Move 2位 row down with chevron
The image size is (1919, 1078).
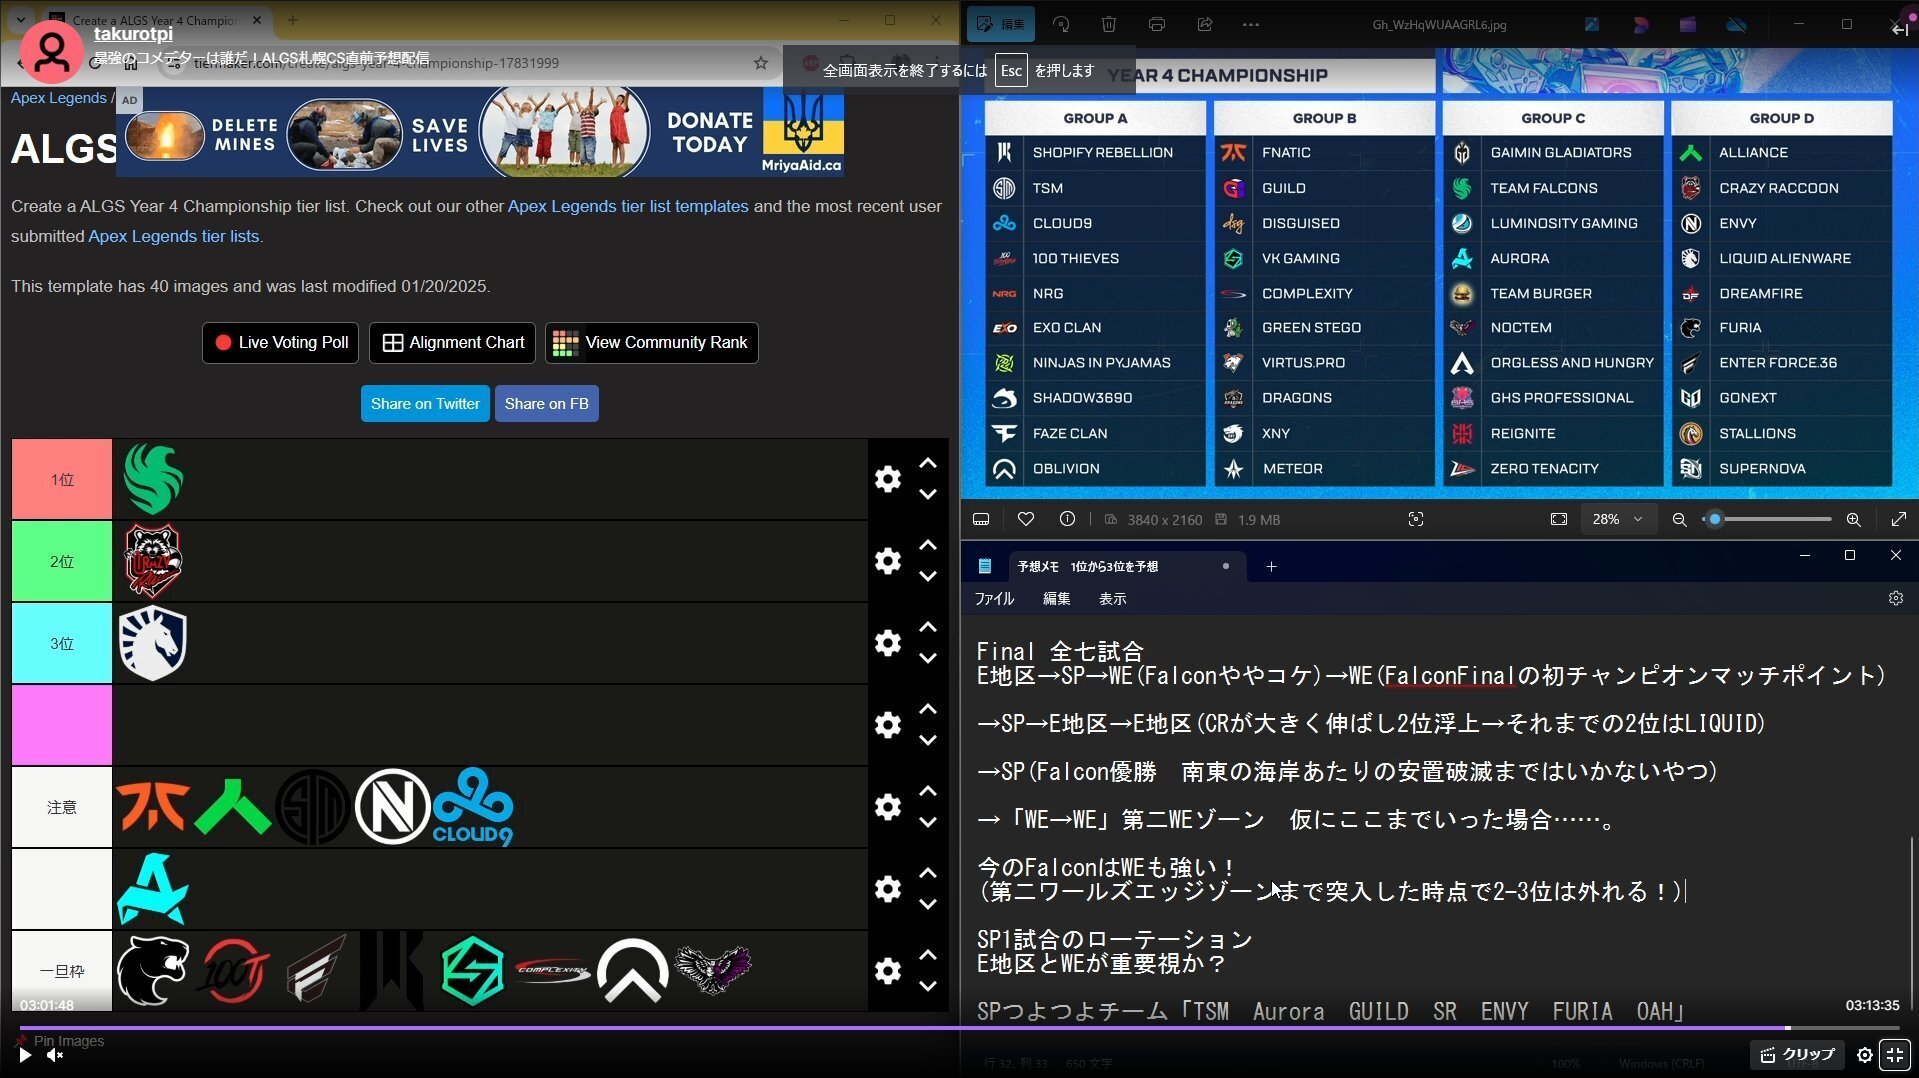pos(928,576)
